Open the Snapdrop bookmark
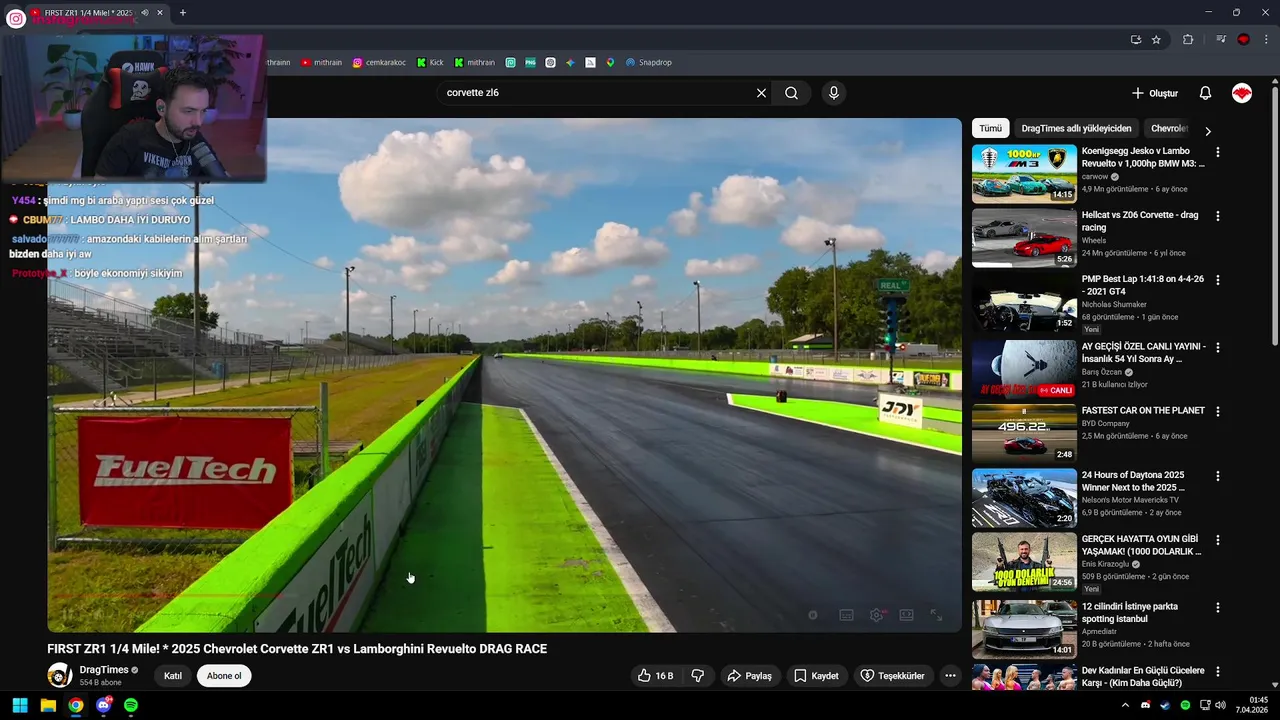The height and width of the screenshot is (720, 1280). [x=649, y=62]
